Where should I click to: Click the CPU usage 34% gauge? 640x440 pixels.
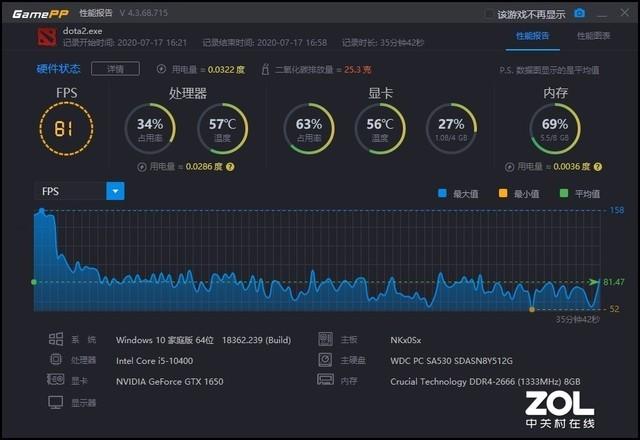tap(150, 129)
